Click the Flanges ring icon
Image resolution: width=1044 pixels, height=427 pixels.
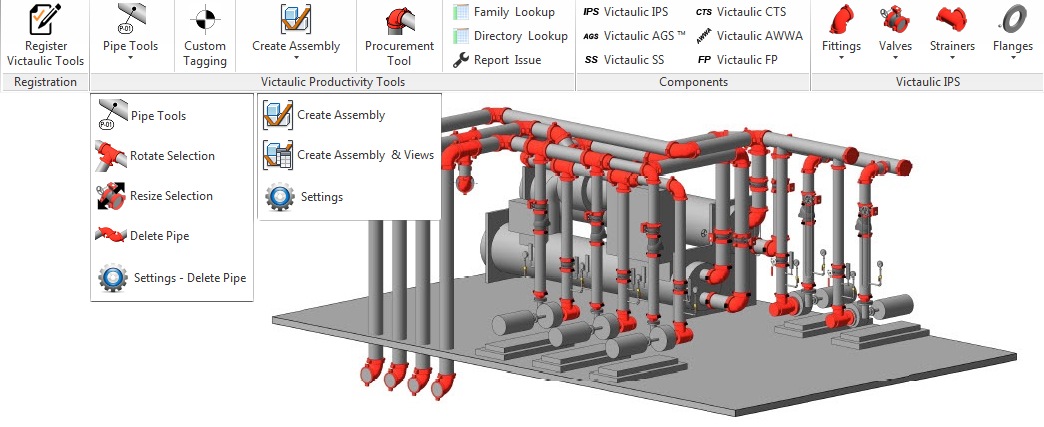[1012, 19]
